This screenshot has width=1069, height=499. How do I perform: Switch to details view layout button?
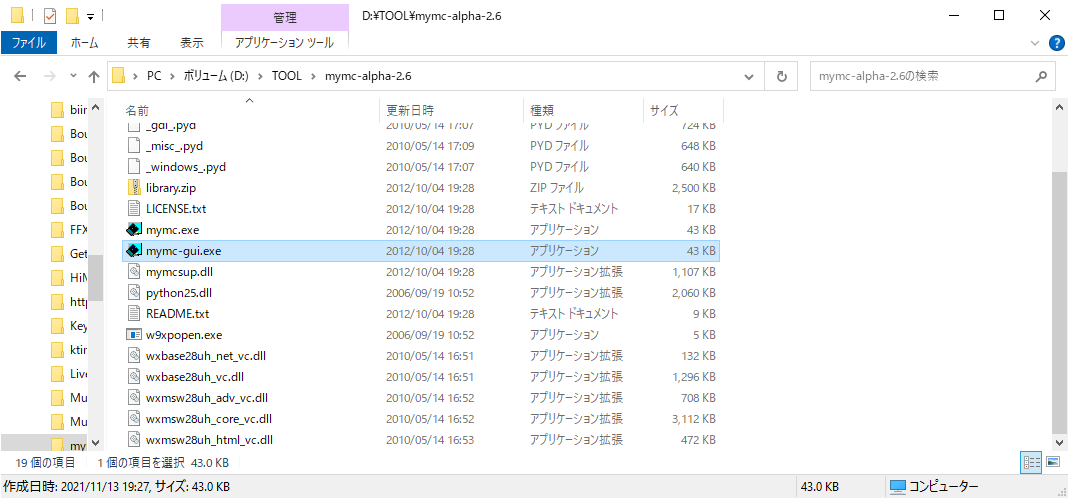(x=1031, y=462)
